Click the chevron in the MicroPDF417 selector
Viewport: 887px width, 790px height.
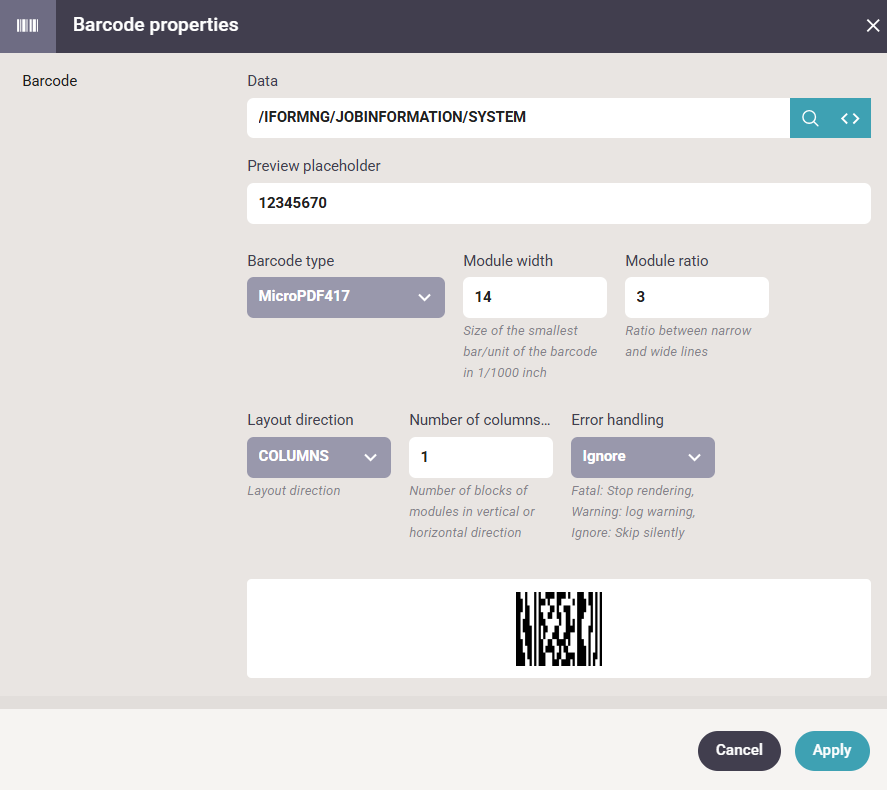424,297
